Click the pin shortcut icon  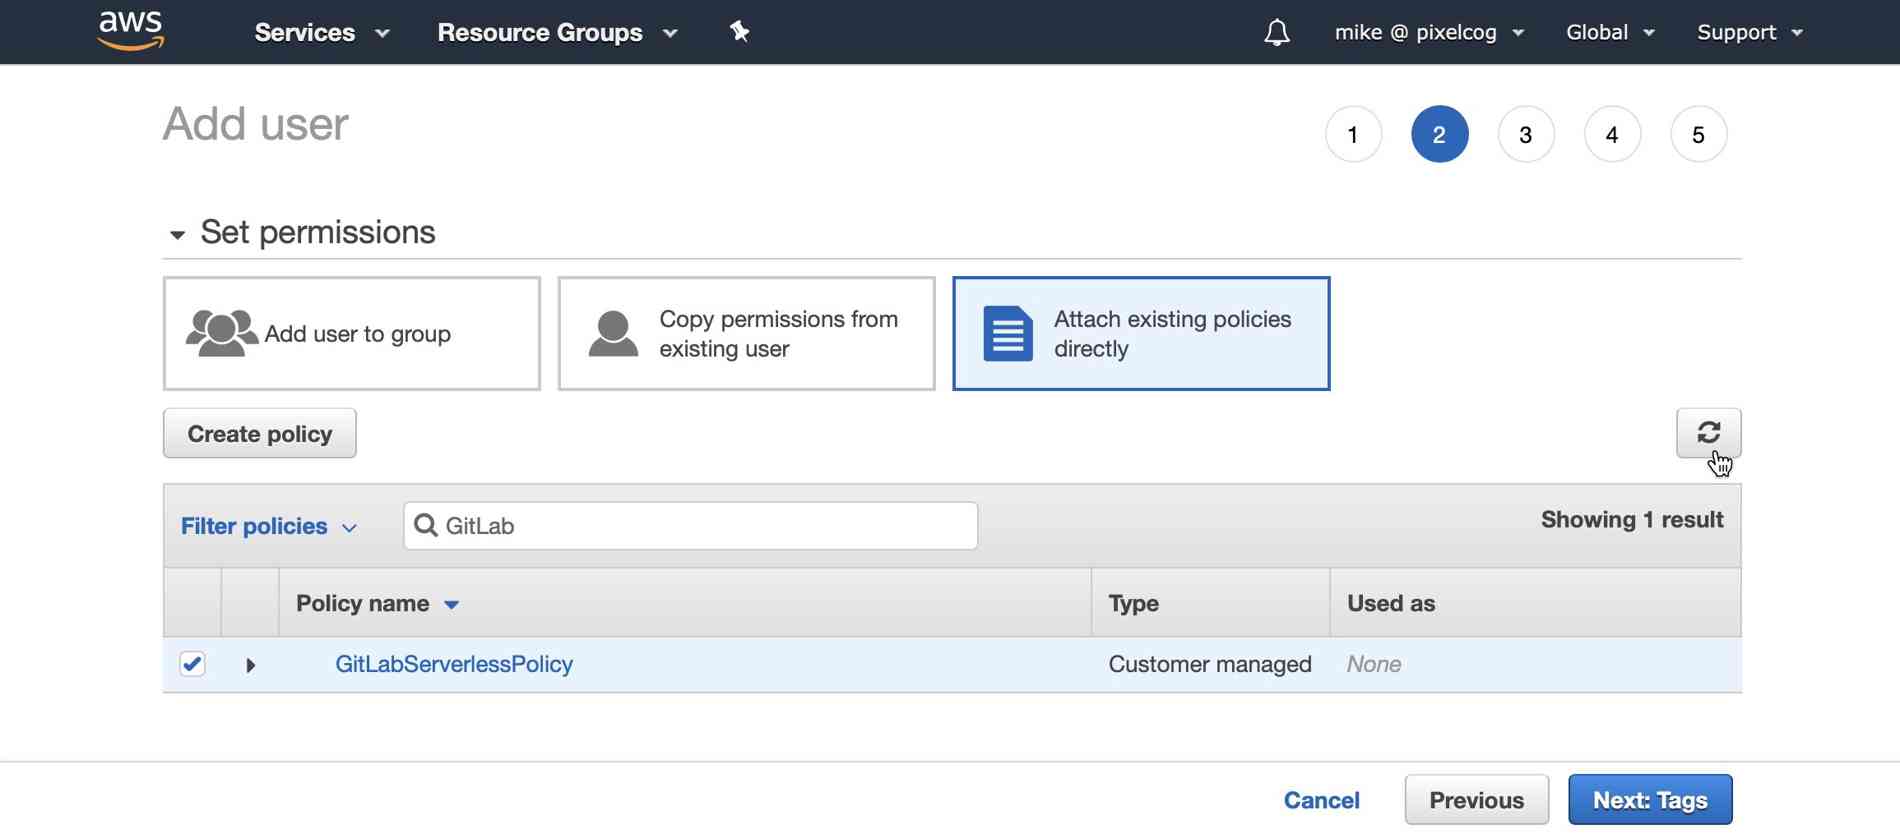pos(739,32)
